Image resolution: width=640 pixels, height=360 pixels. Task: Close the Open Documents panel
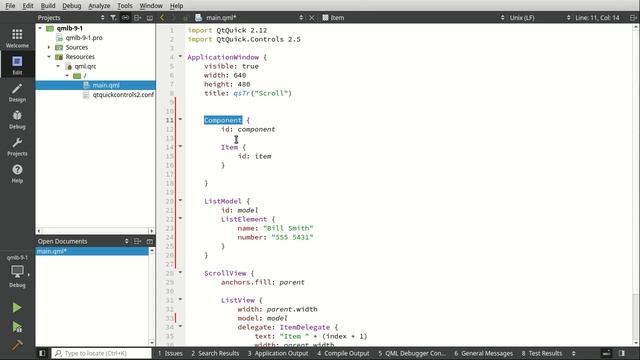(x=150, y=241)
